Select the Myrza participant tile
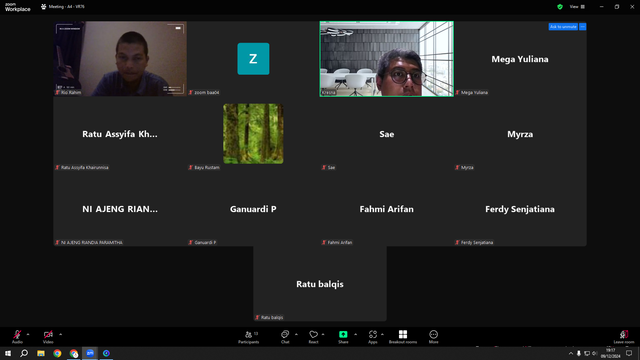Image resolution: width=640 pixels, height=360 pixels. [520, 134]
